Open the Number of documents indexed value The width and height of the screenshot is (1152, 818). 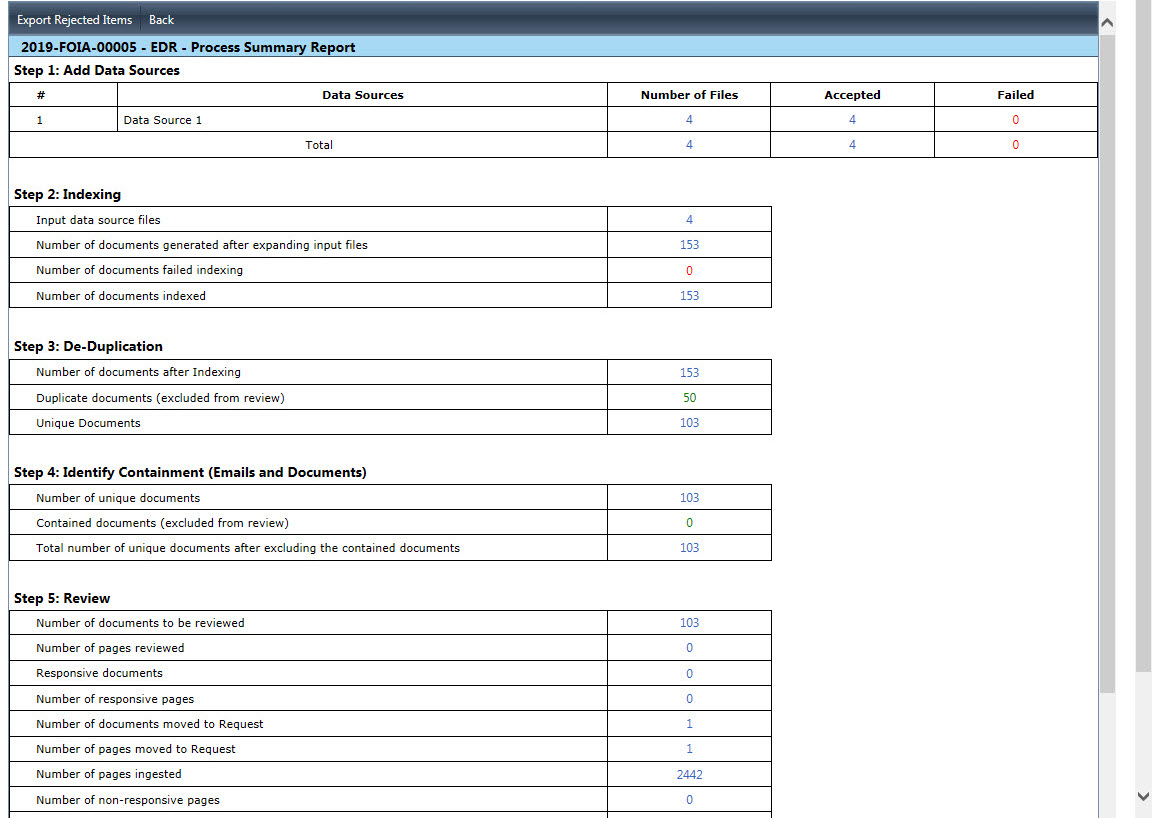click(689, 296)
